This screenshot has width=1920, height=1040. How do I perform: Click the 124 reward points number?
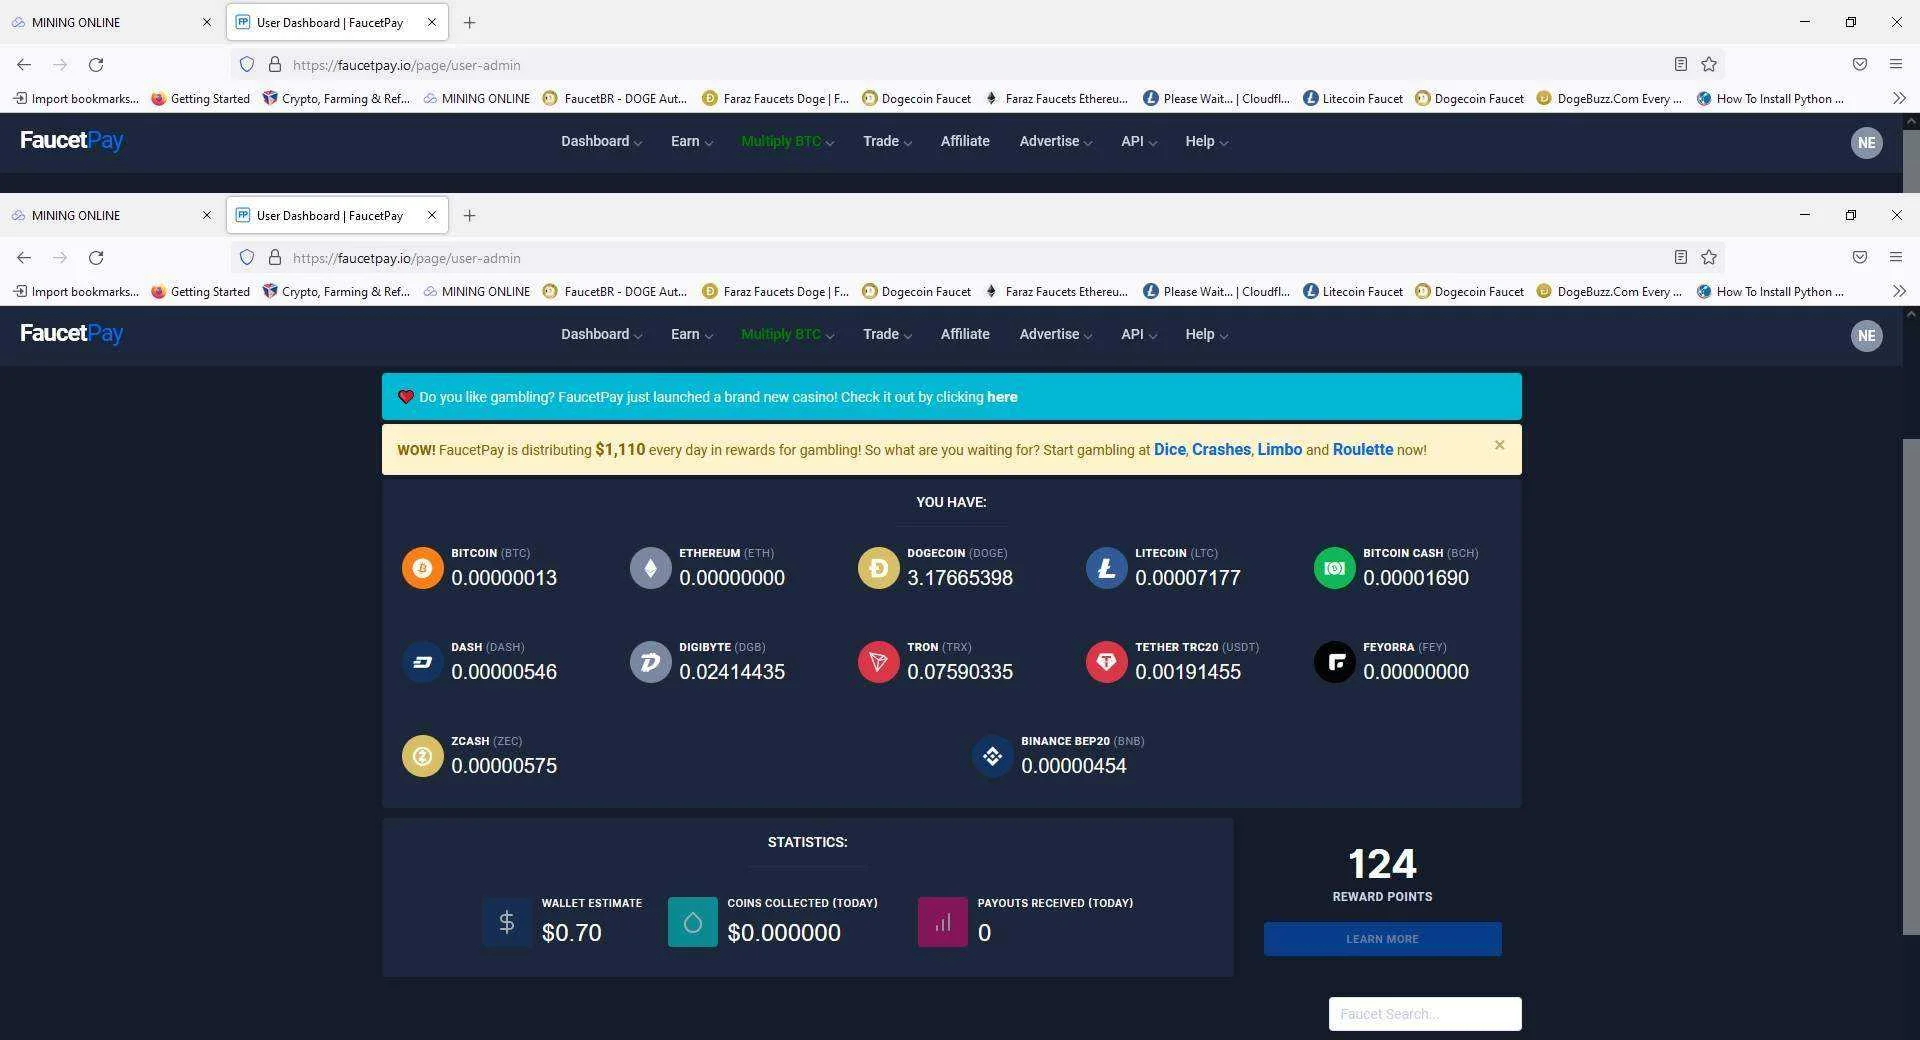[x=1382, y=864]
